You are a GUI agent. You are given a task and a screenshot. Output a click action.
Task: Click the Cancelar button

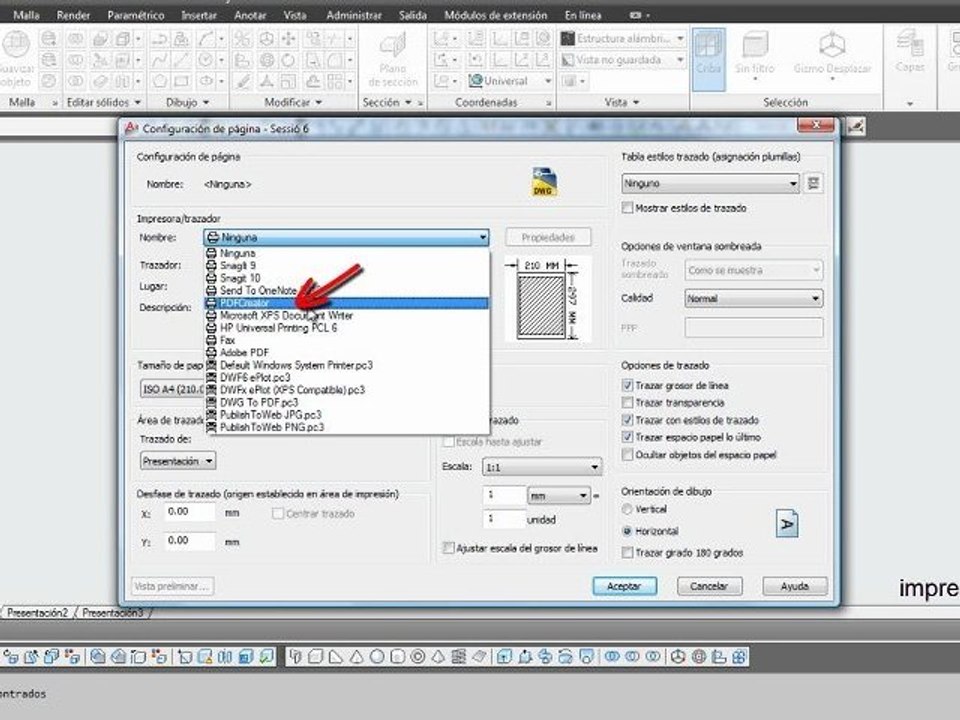709,586
